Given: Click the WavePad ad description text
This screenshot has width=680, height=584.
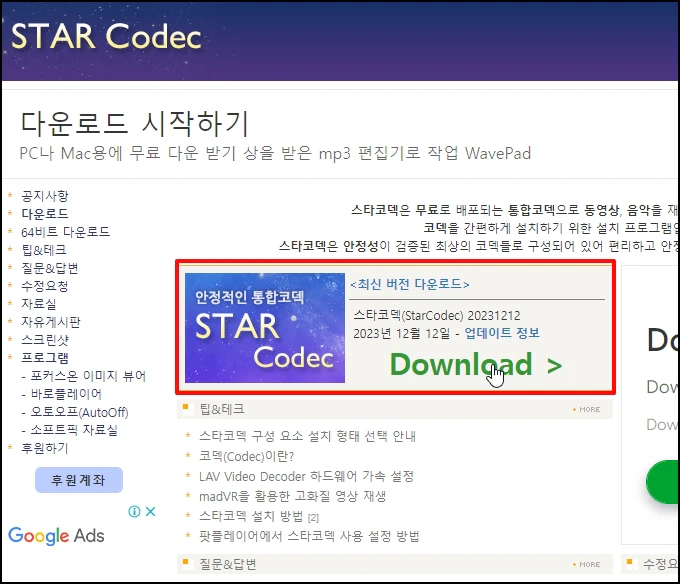Looking at the screenshot, I should 275,153.
